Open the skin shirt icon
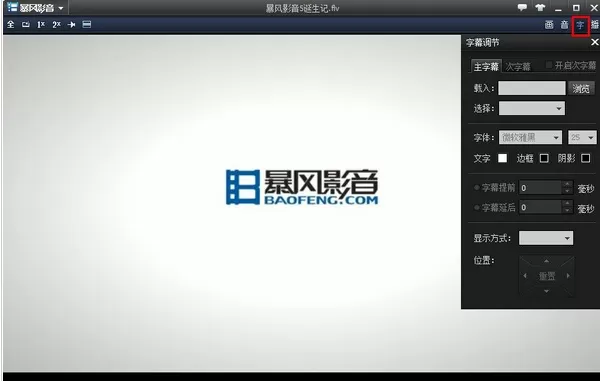Screen dimensions: 600x381 [540, 8]
